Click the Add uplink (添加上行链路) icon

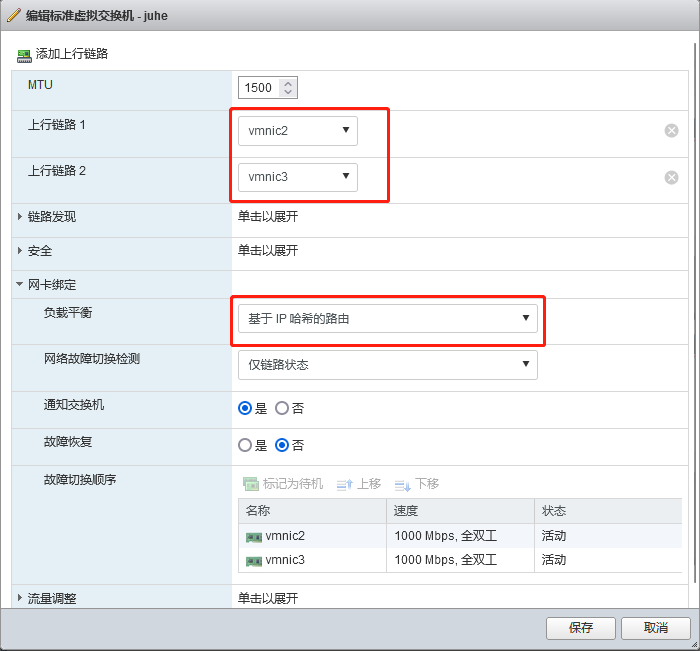[24, 56]
